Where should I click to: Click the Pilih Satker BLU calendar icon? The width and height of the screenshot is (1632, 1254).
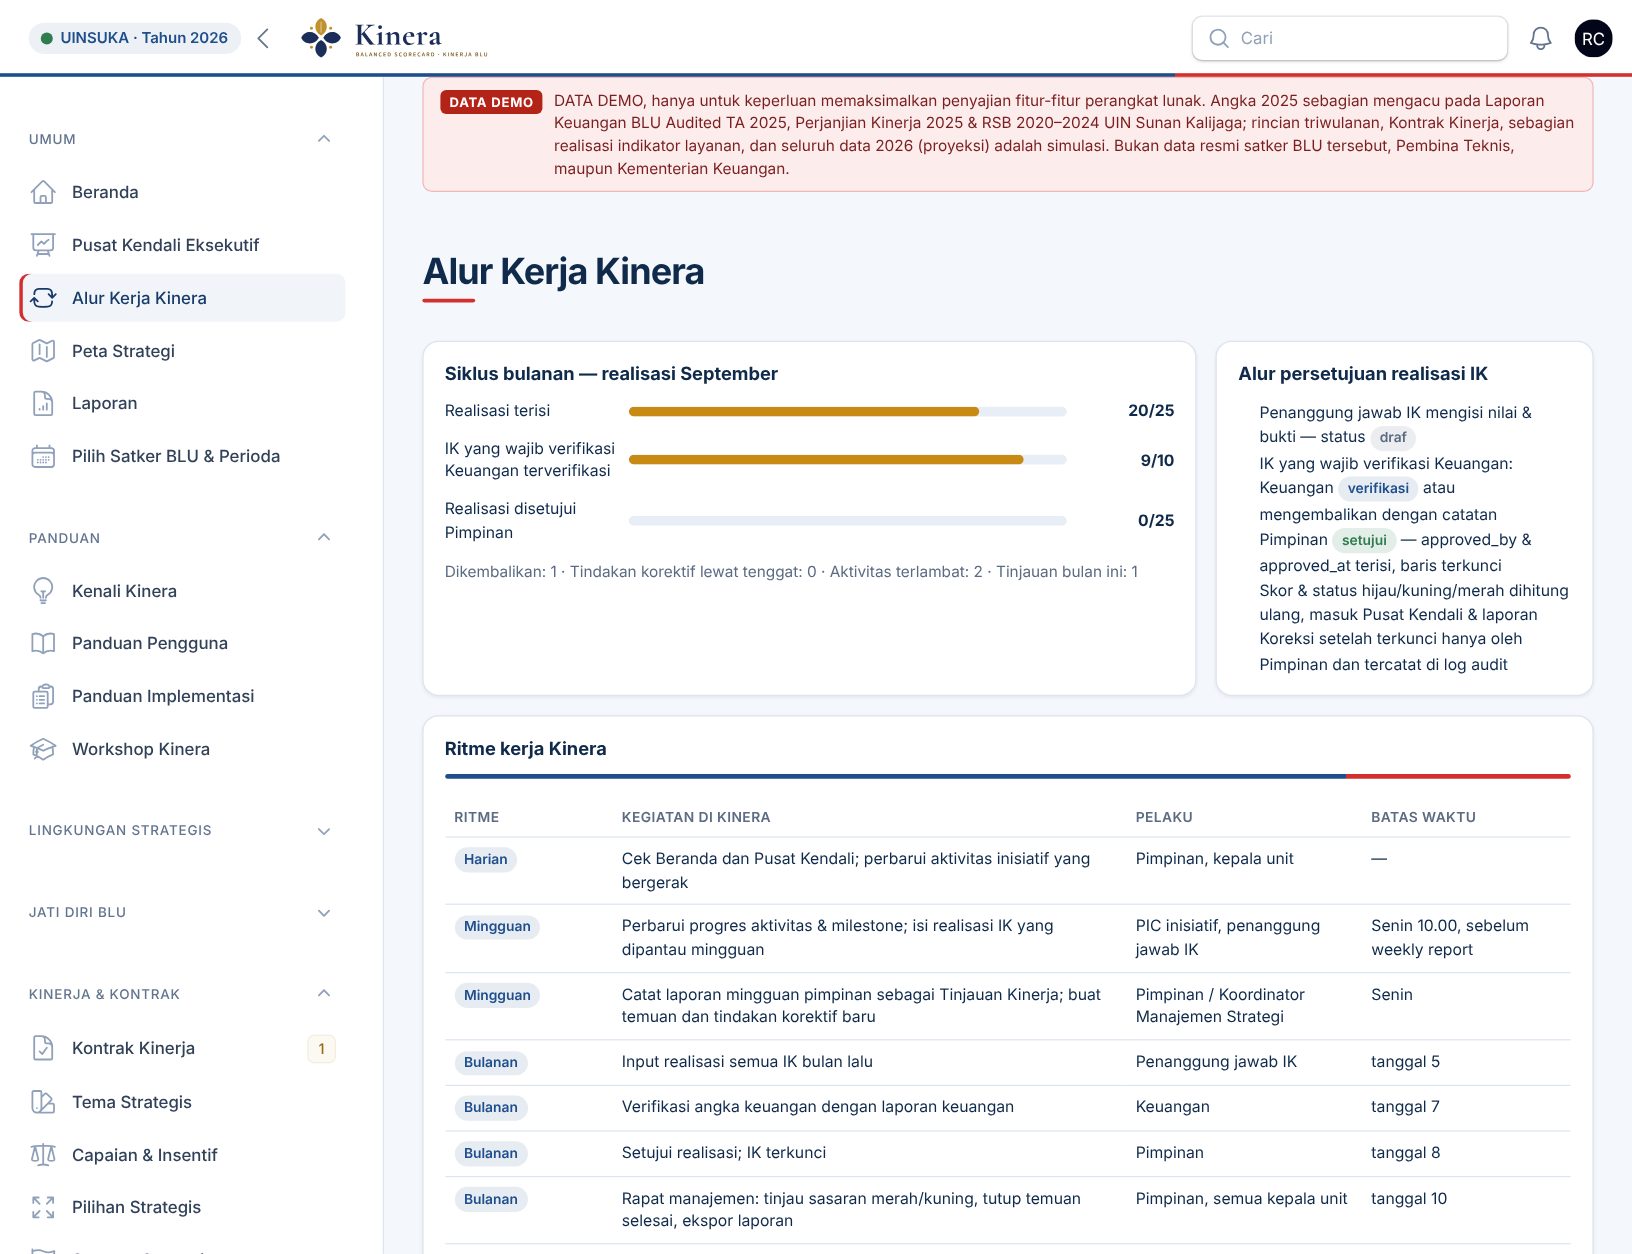pyautogui.click(x=43, y=456)
